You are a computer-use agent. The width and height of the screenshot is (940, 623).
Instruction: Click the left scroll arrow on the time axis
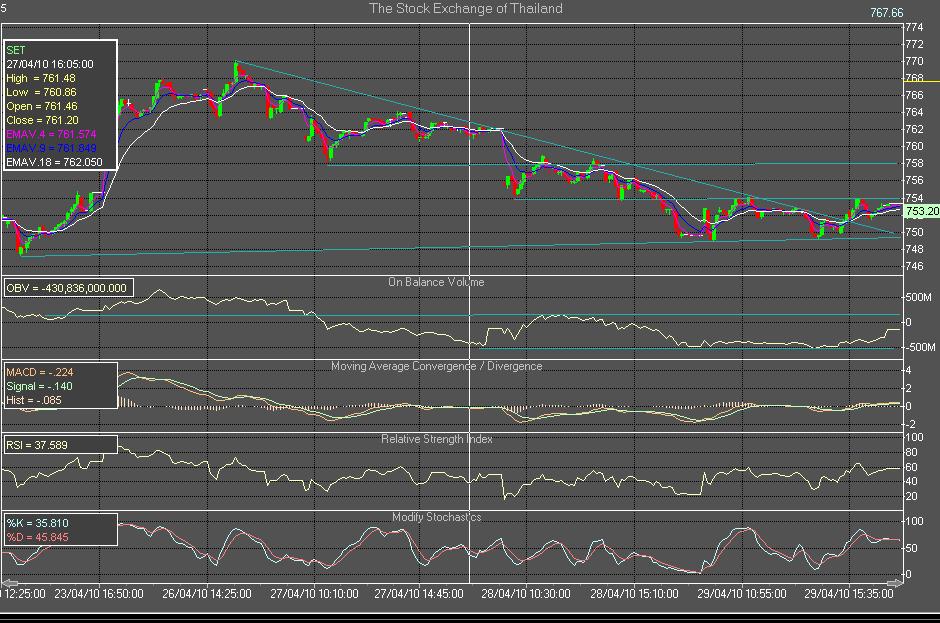[x=10, y=583]
